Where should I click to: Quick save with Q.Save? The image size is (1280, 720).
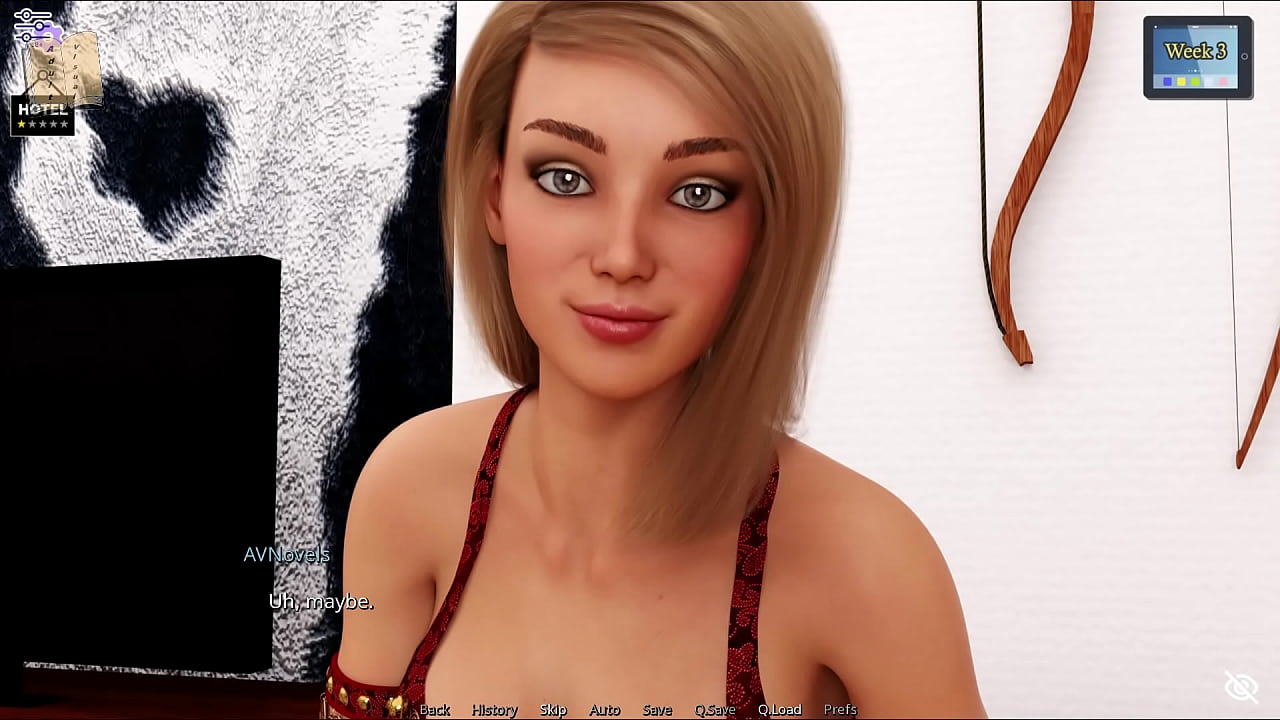pos(714,709)
